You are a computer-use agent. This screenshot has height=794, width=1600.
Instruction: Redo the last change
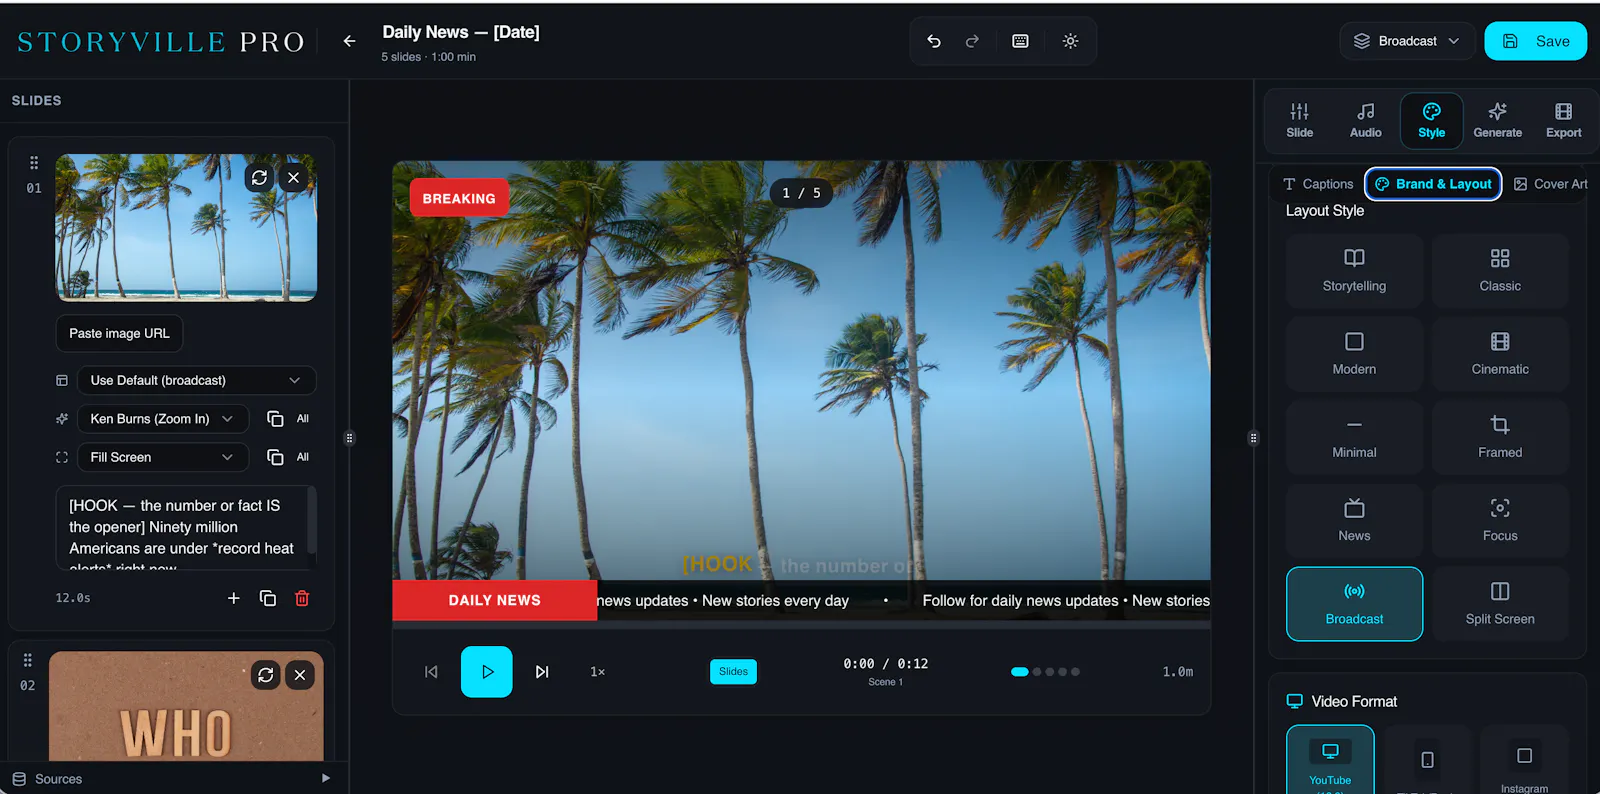point(972,41)
